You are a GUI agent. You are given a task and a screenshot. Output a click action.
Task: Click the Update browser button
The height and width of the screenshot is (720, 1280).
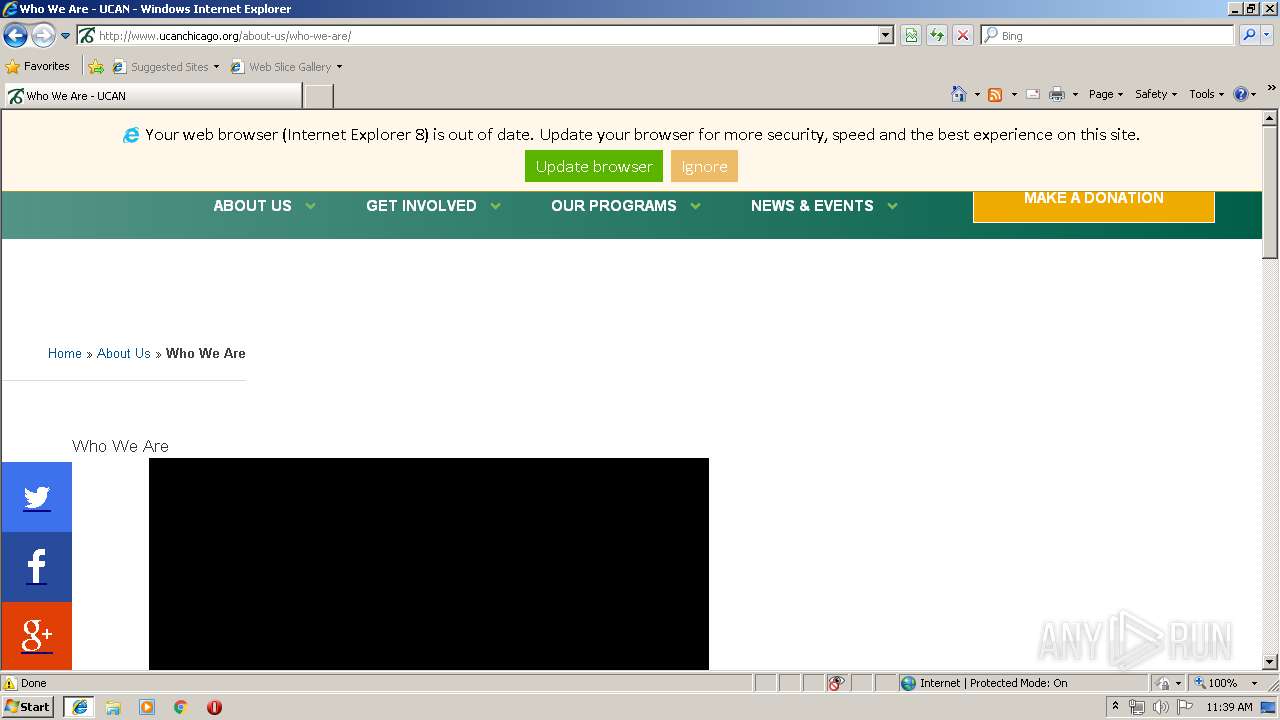tap(593, 166)
